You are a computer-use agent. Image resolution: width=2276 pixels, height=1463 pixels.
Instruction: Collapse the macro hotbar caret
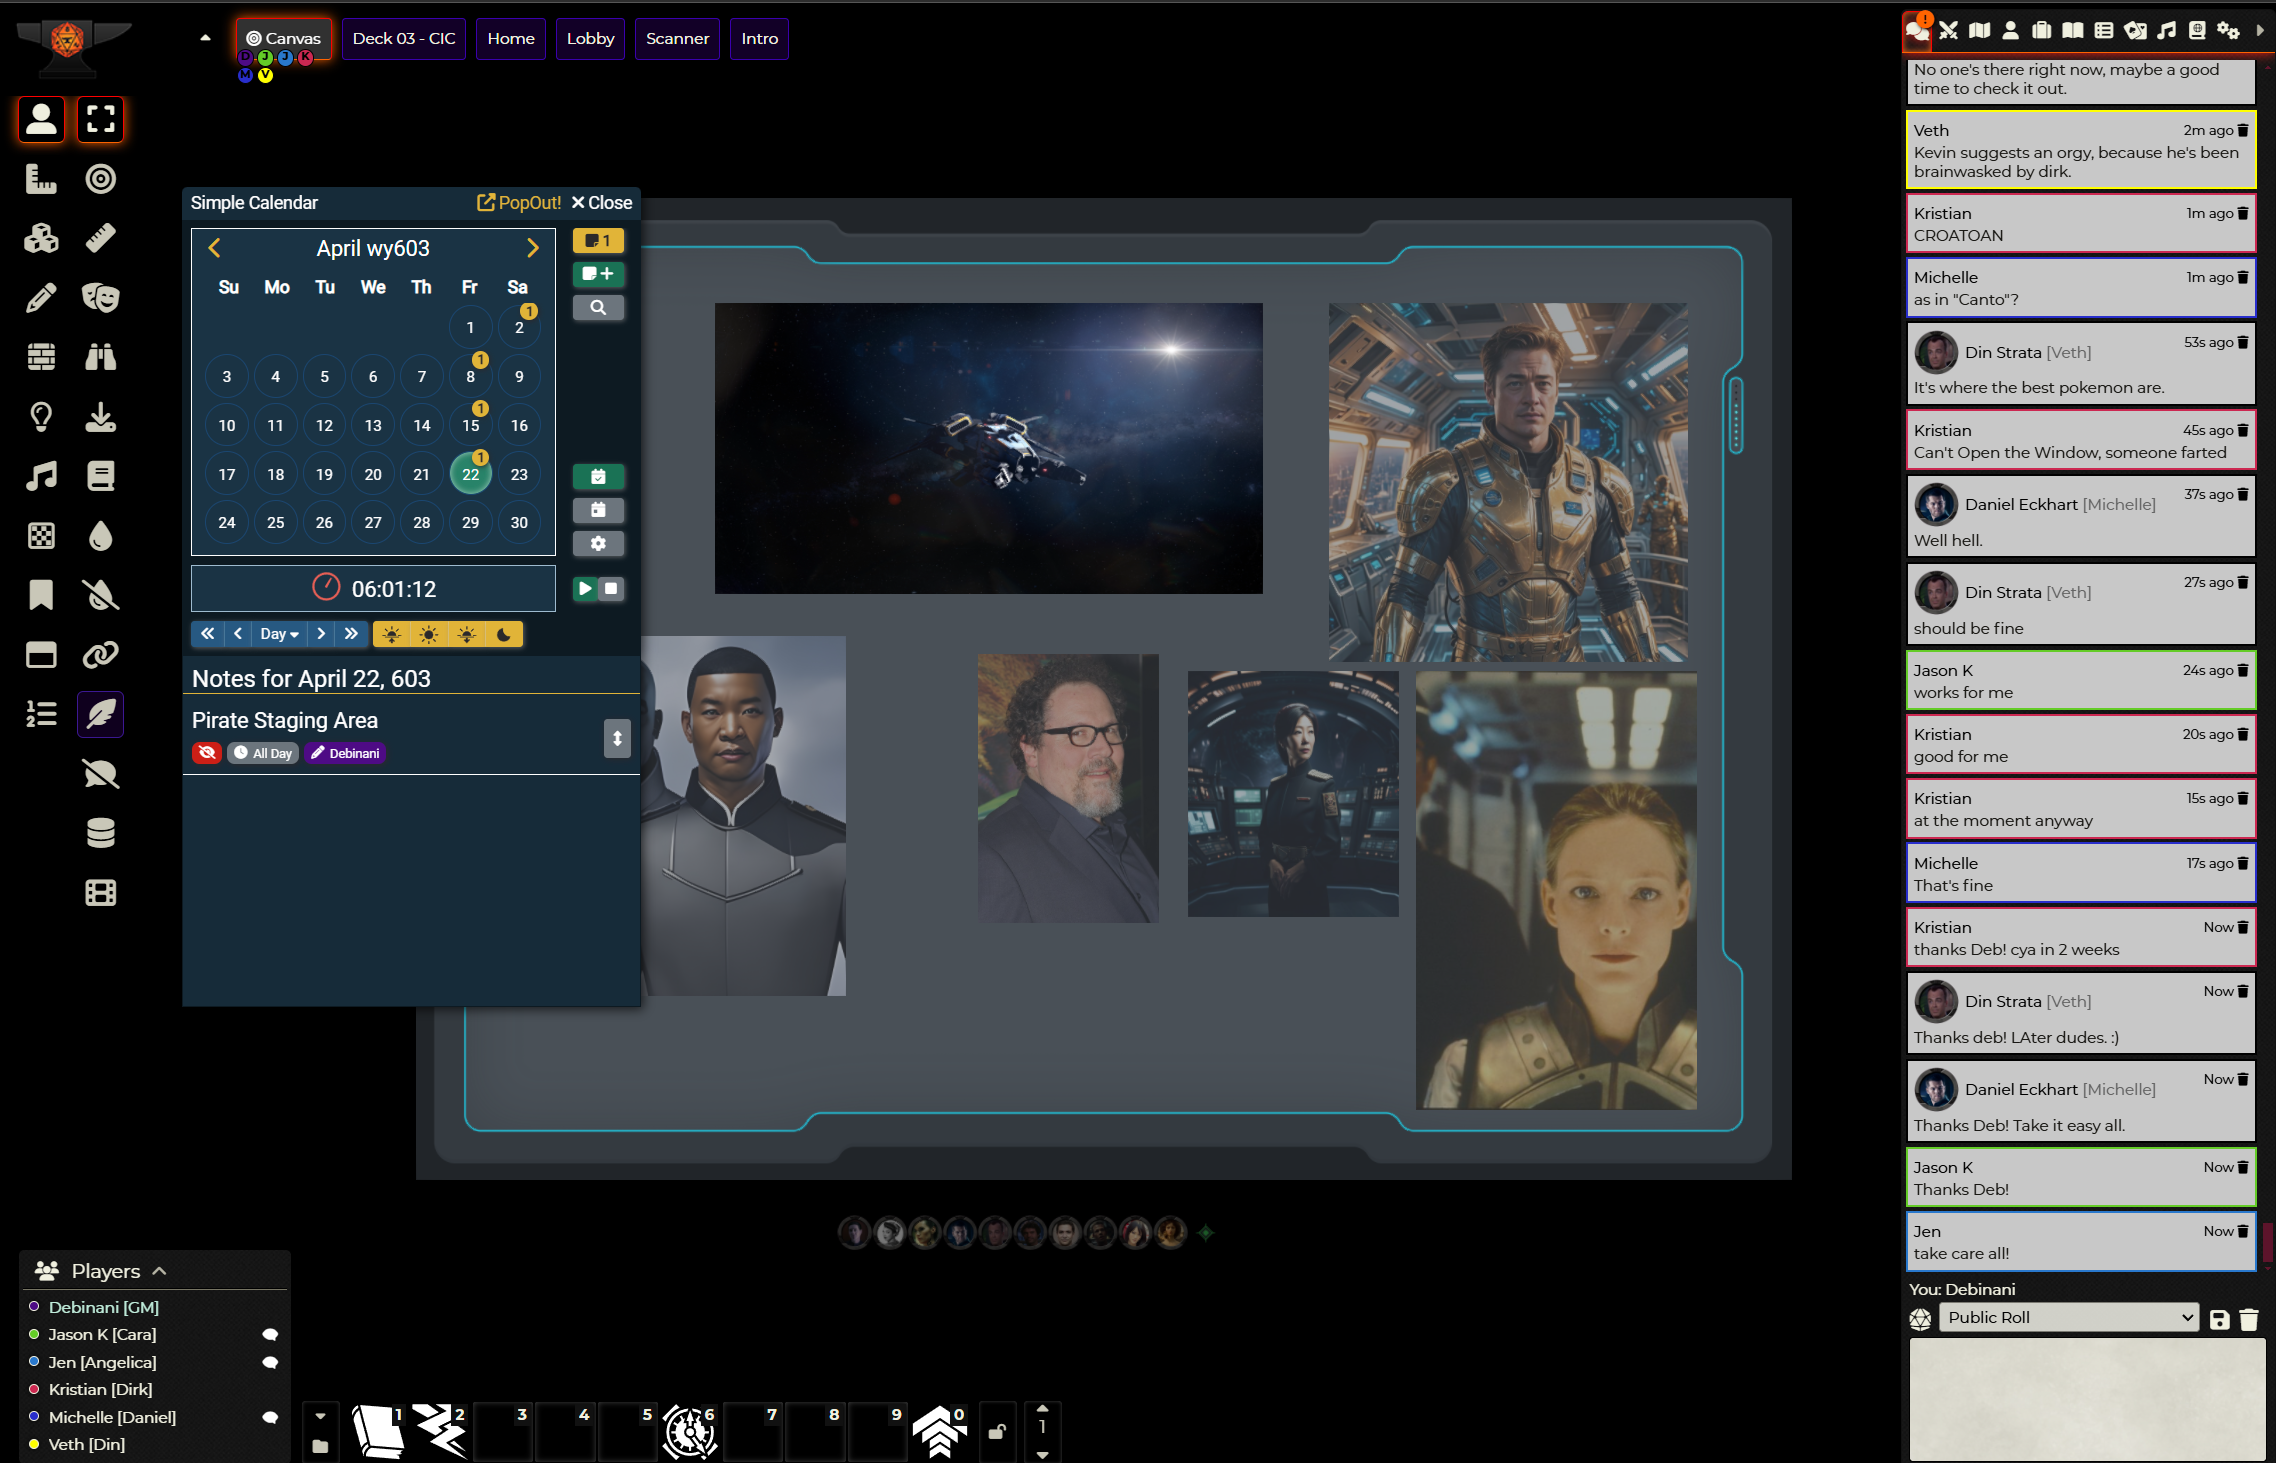point(320,1416)
